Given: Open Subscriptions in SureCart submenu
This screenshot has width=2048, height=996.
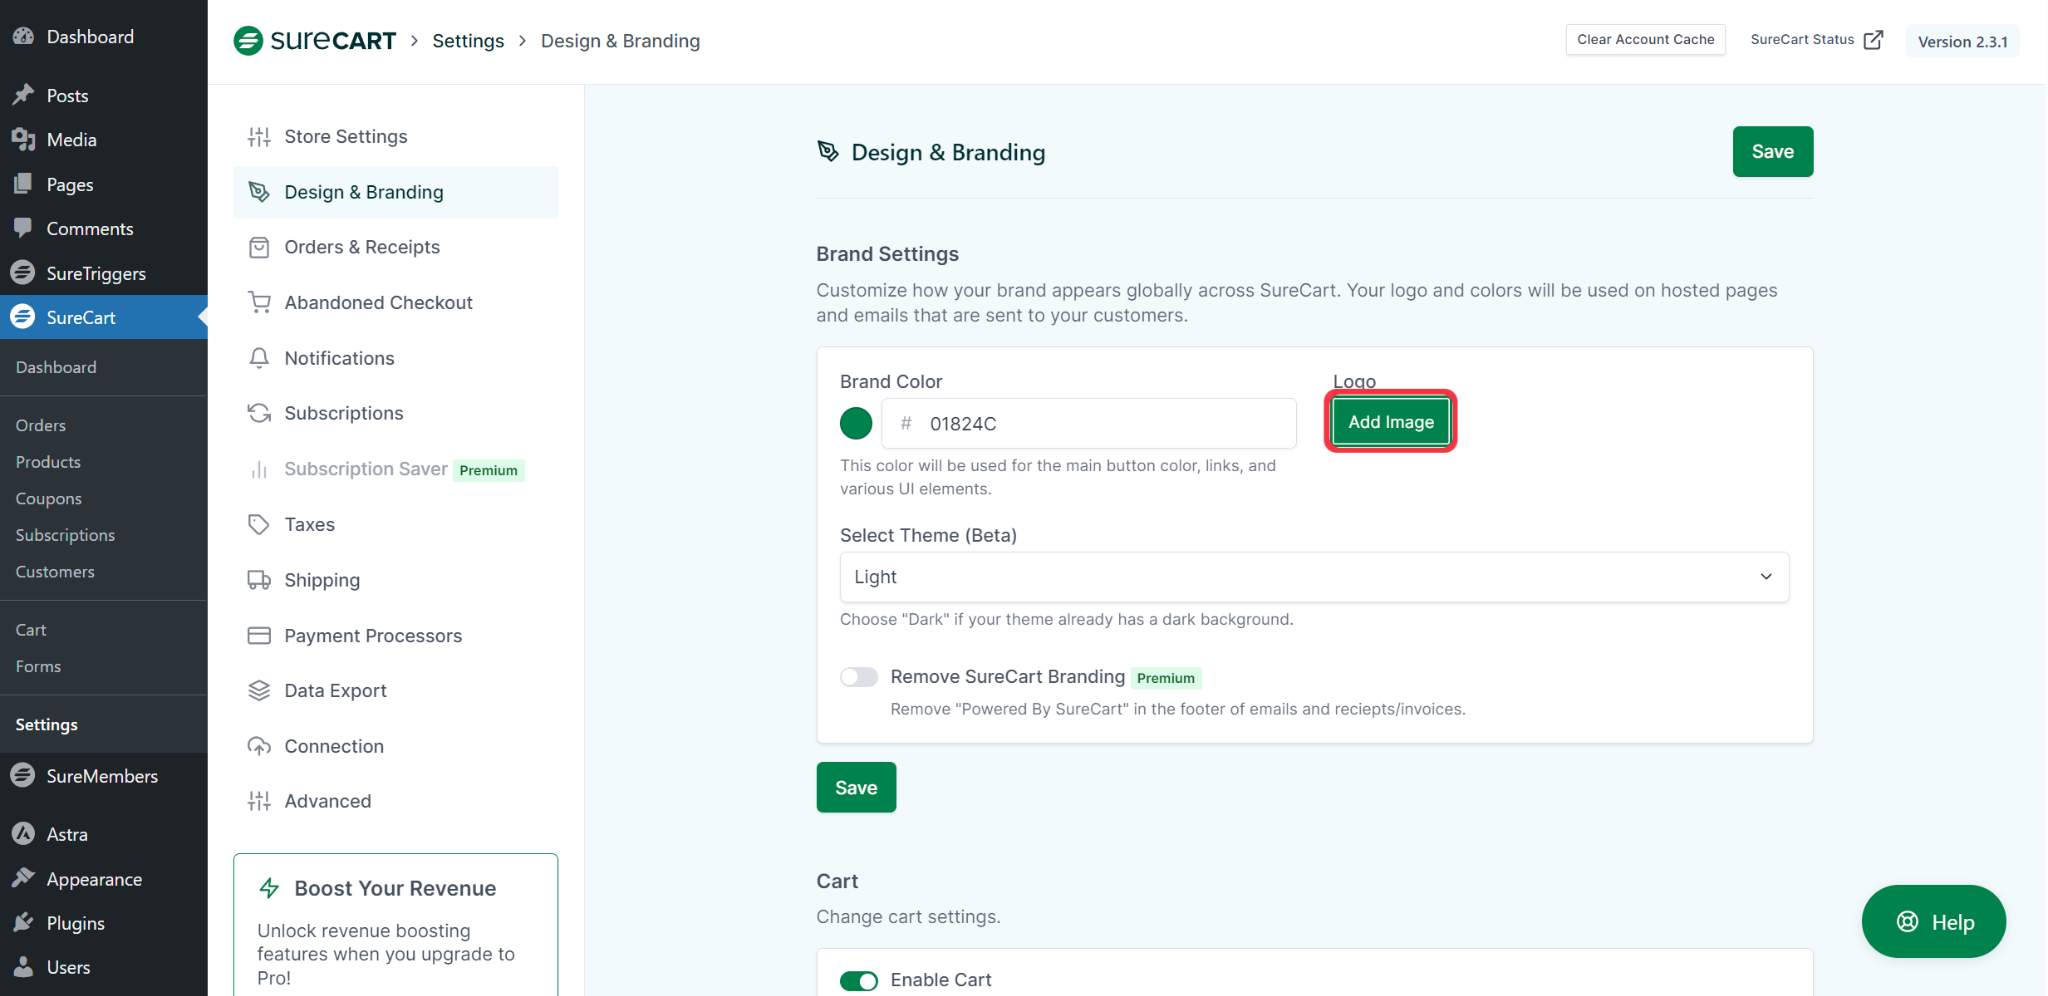Looking at the screenshot, I should point(65,535).
